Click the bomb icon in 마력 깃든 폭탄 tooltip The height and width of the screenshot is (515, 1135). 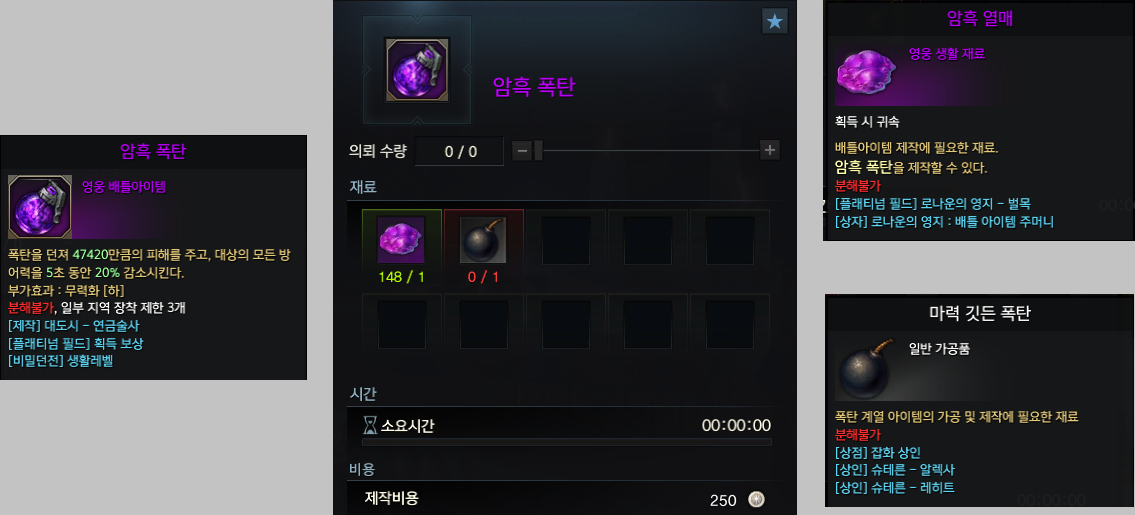(x=866, y=368)
